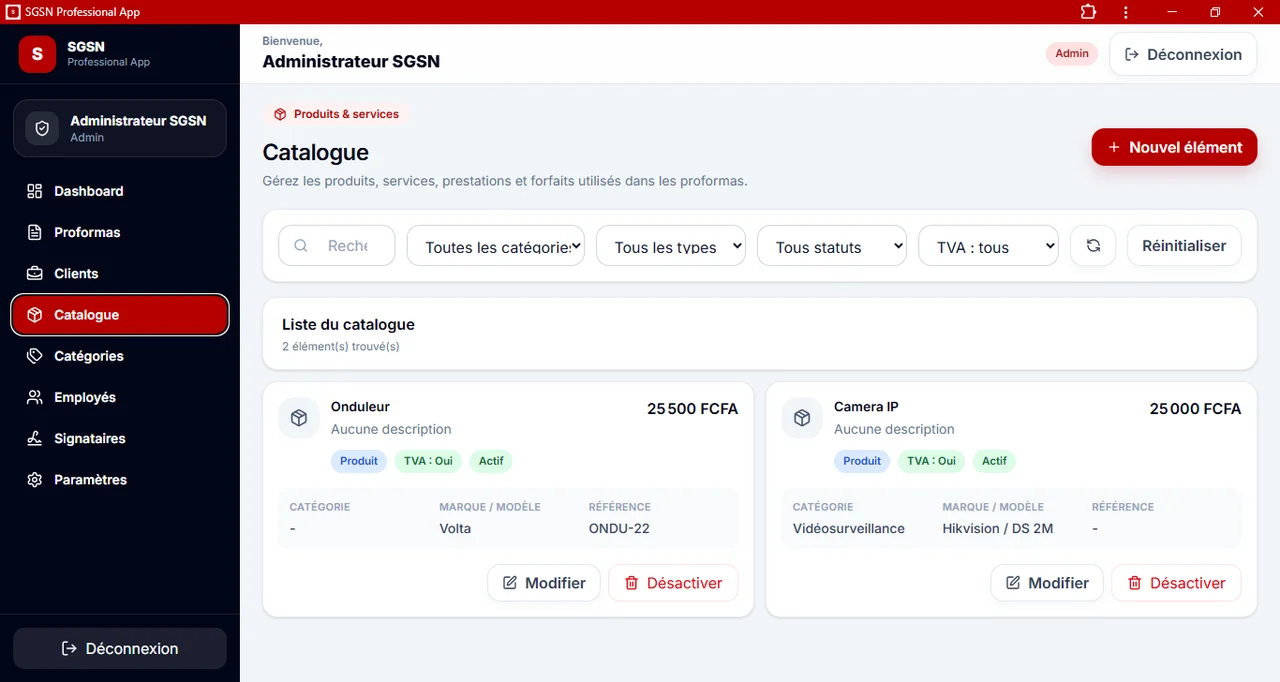Click the box icon on Camera IP card
1280x682 pixels.
(x=801, y=418)
